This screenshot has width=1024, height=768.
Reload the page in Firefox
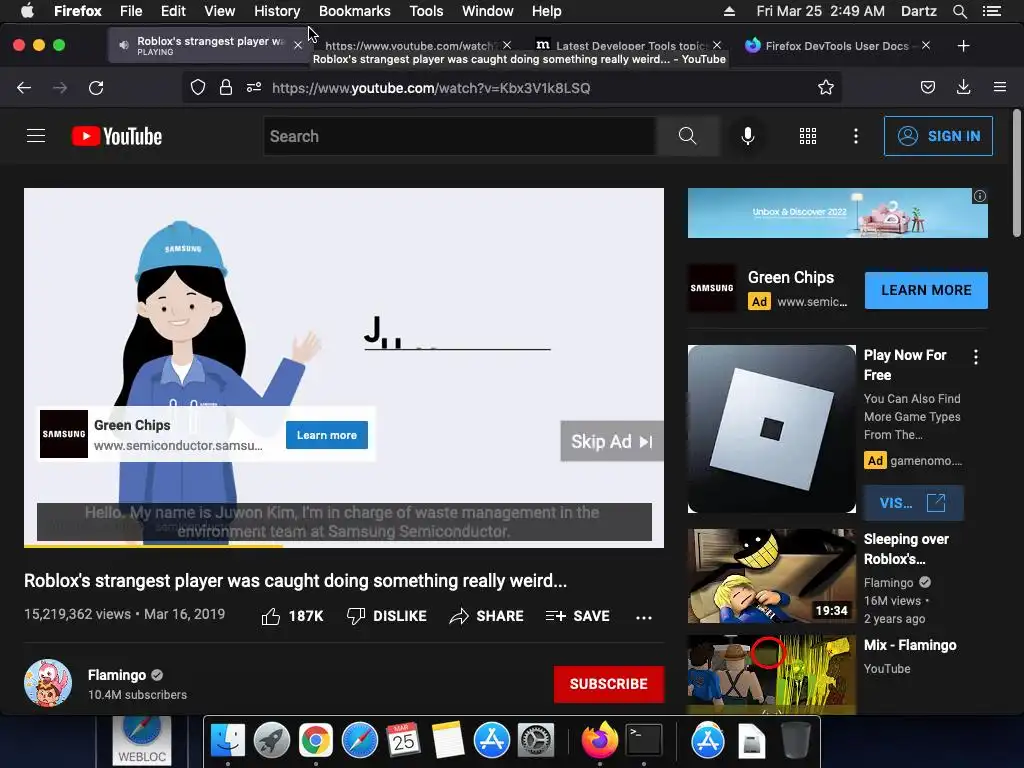click(x=96, y=88)
